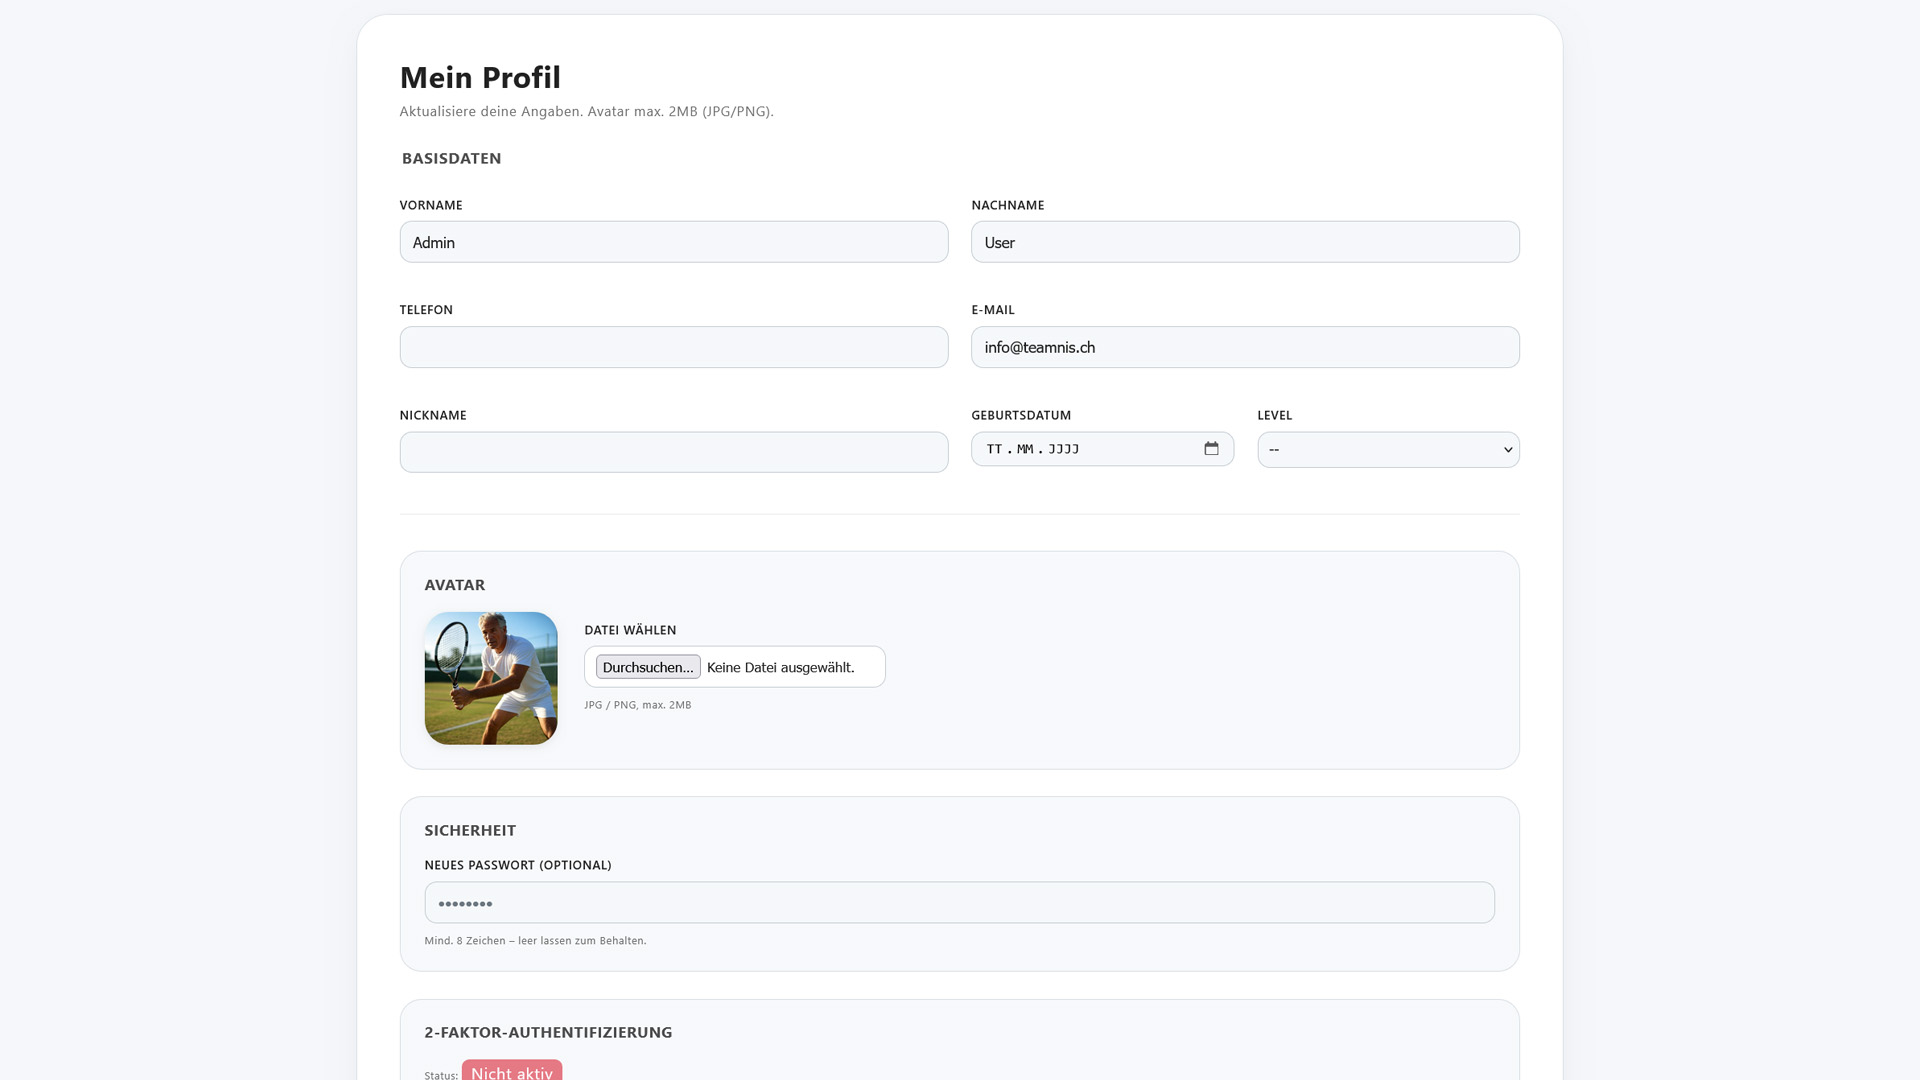The image size is (1920, 1080).
Task: Expand the Level dropdown
Action: pos(1387,450)
